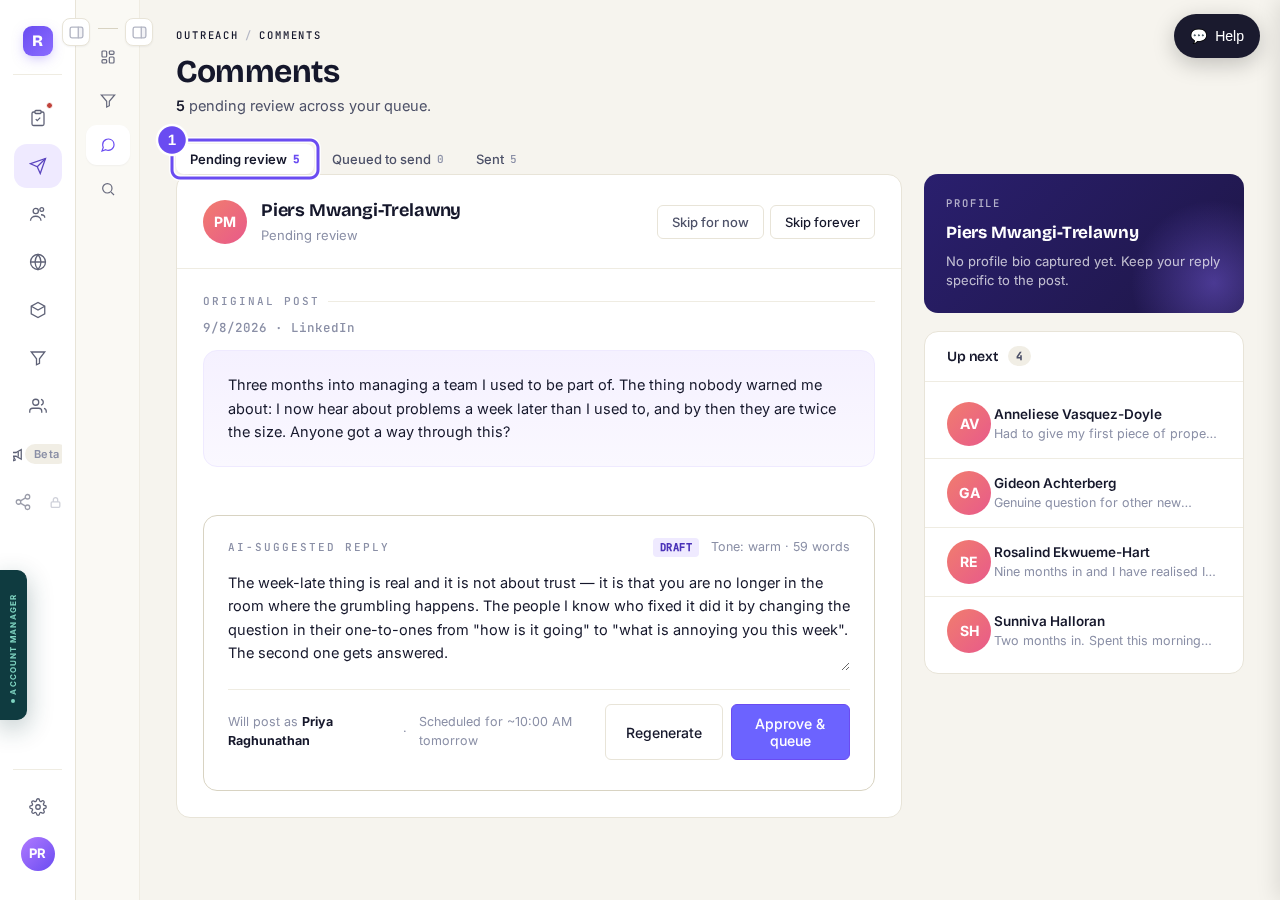Click inside the AI-suggested reply text area
The image size is (1280, 900).
[539, 620]
